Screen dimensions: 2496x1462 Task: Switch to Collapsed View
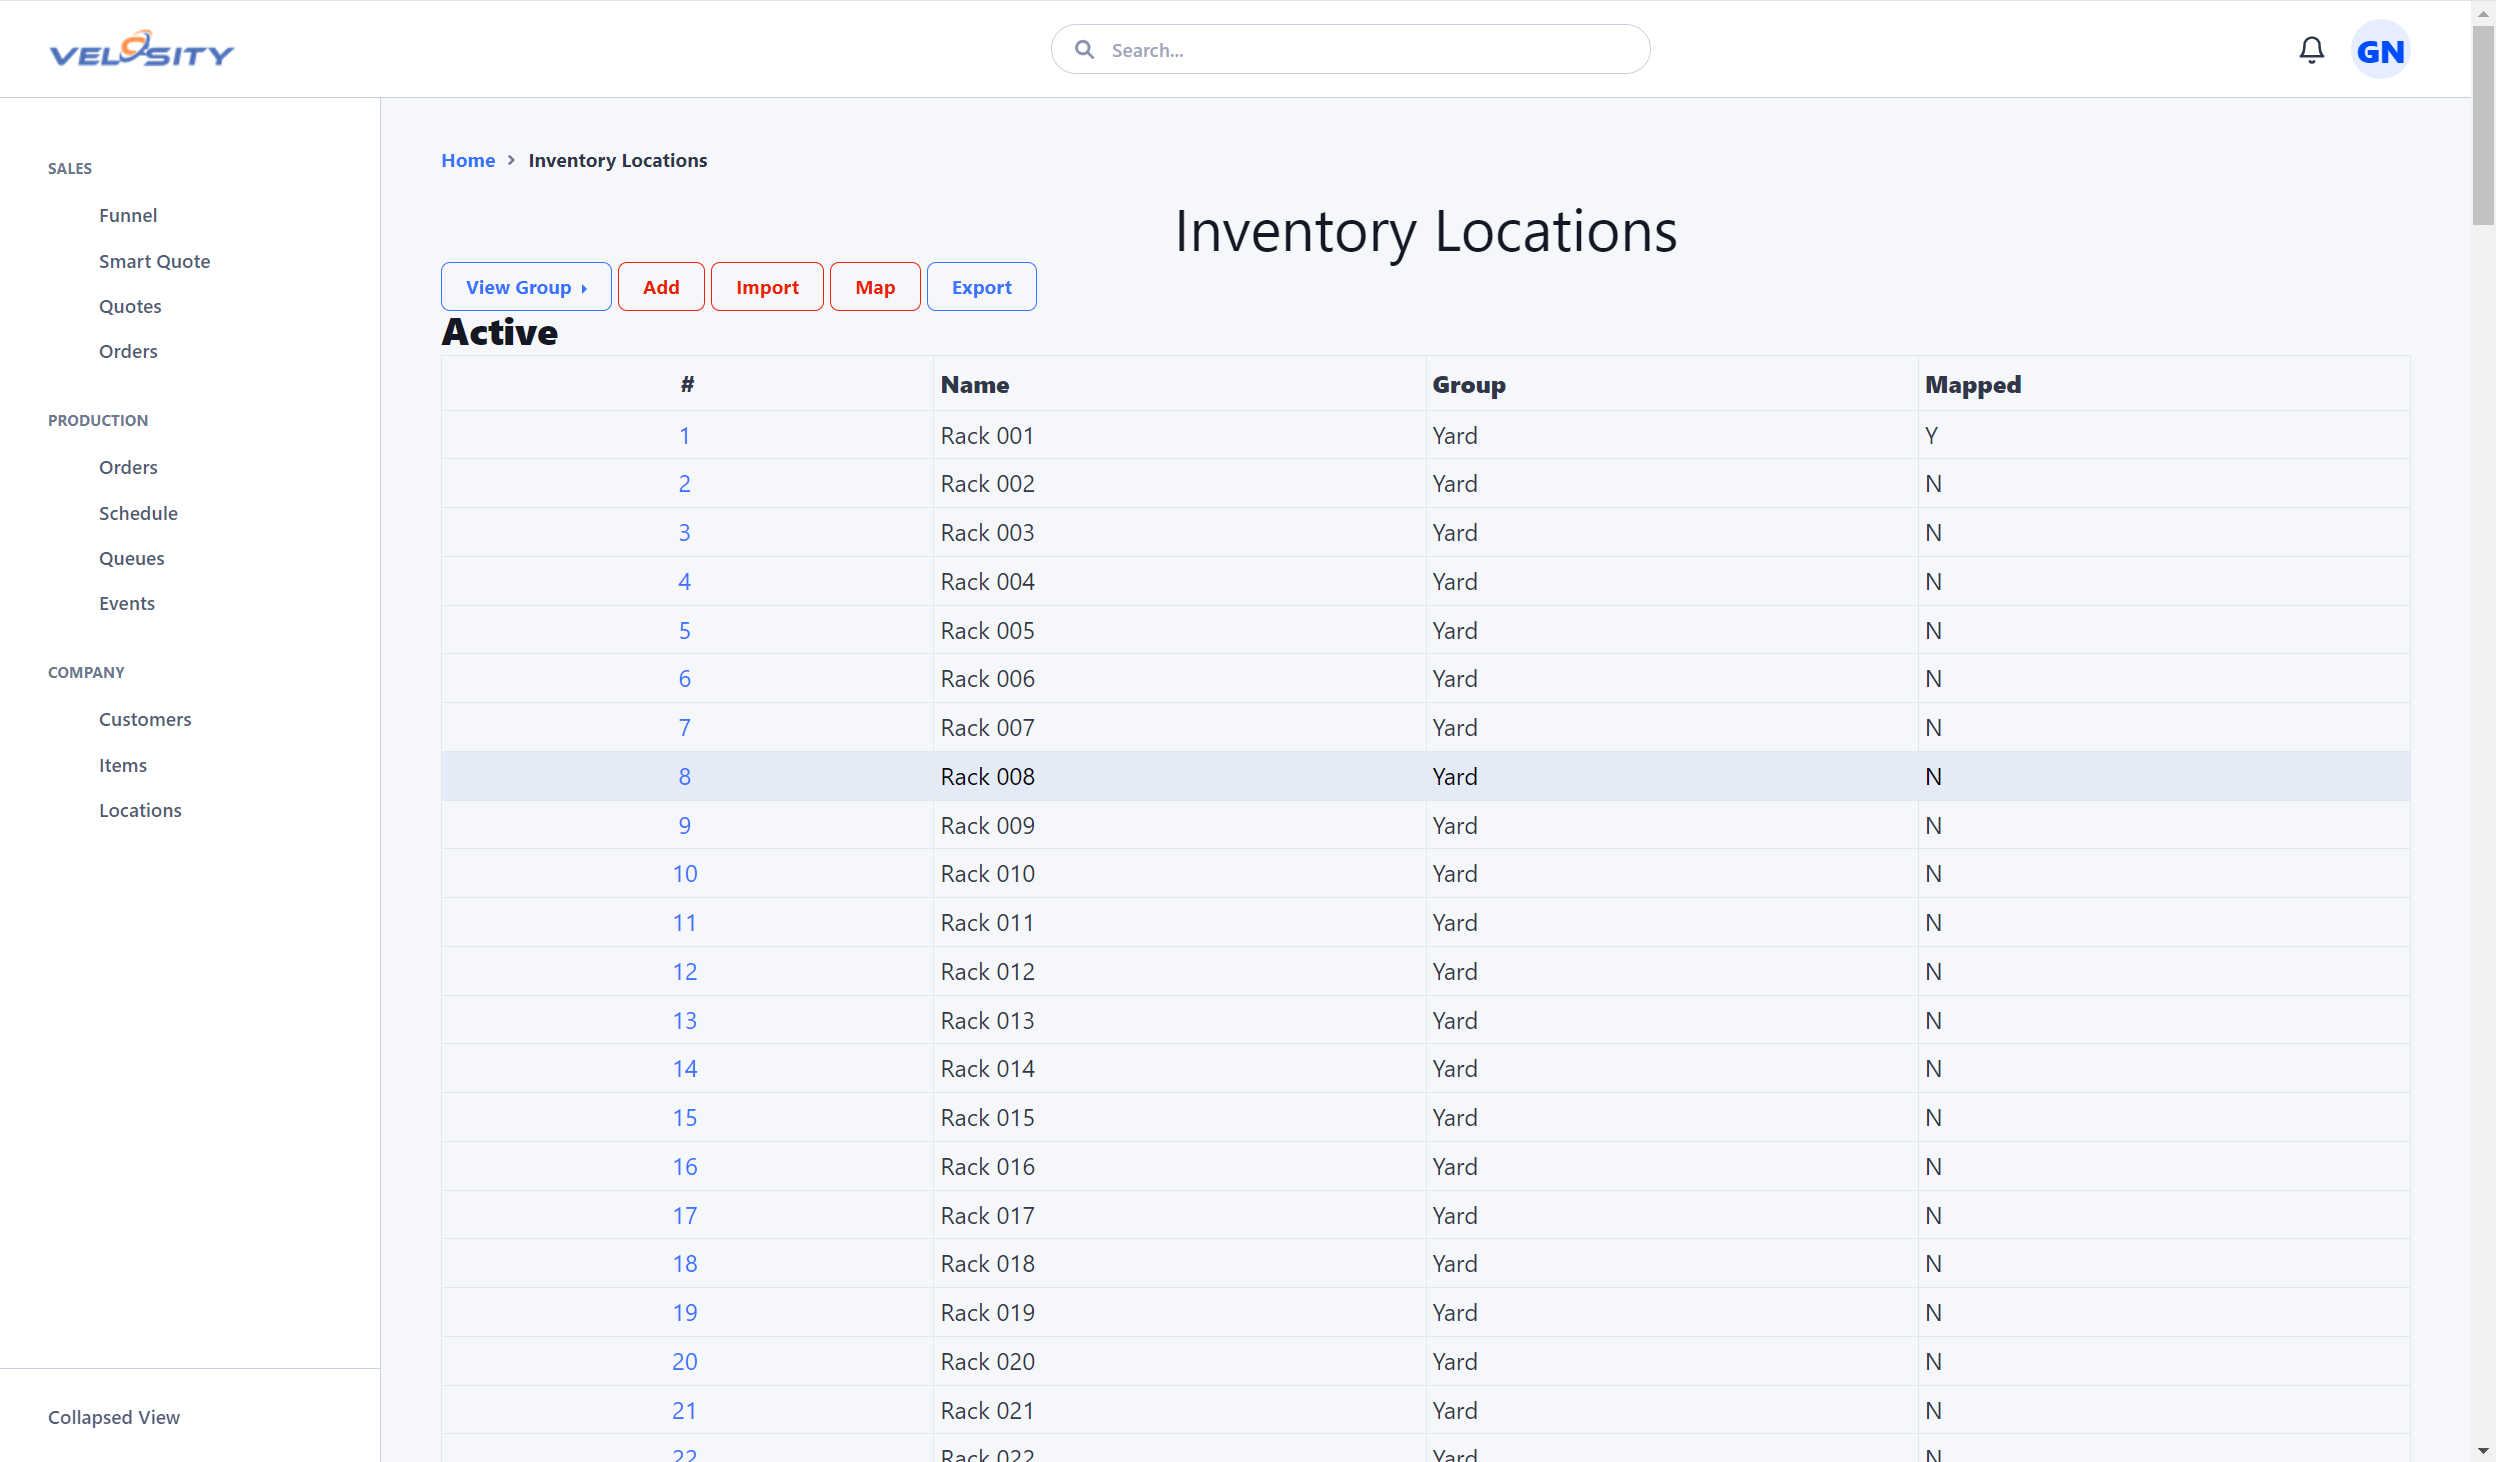click(x=114, y=1417)
